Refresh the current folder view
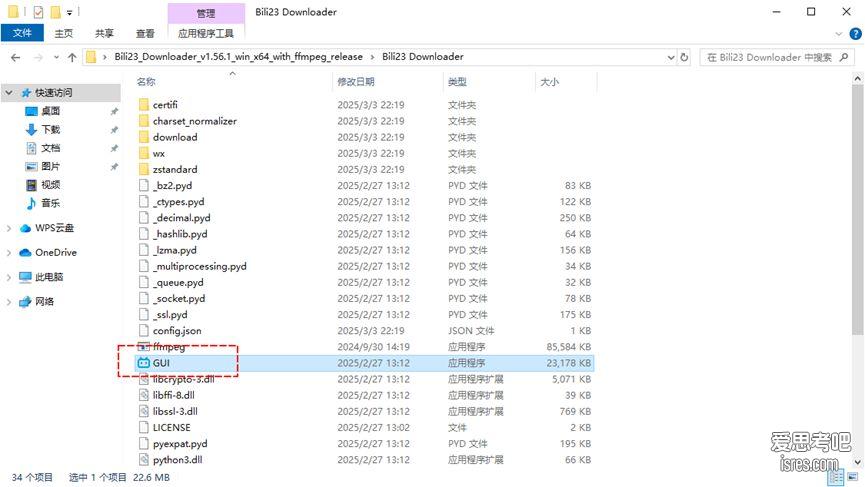 (685, 57)
